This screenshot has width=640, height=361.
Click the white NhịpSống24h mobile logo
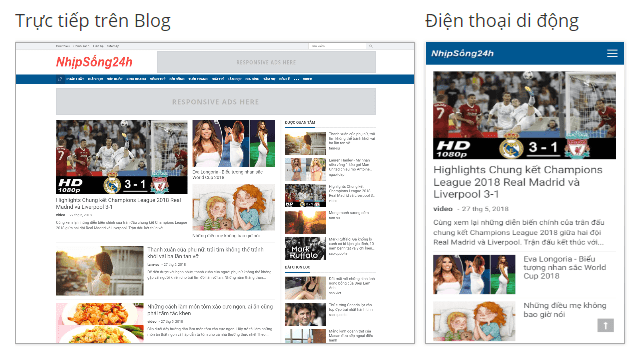click(462, 53)
